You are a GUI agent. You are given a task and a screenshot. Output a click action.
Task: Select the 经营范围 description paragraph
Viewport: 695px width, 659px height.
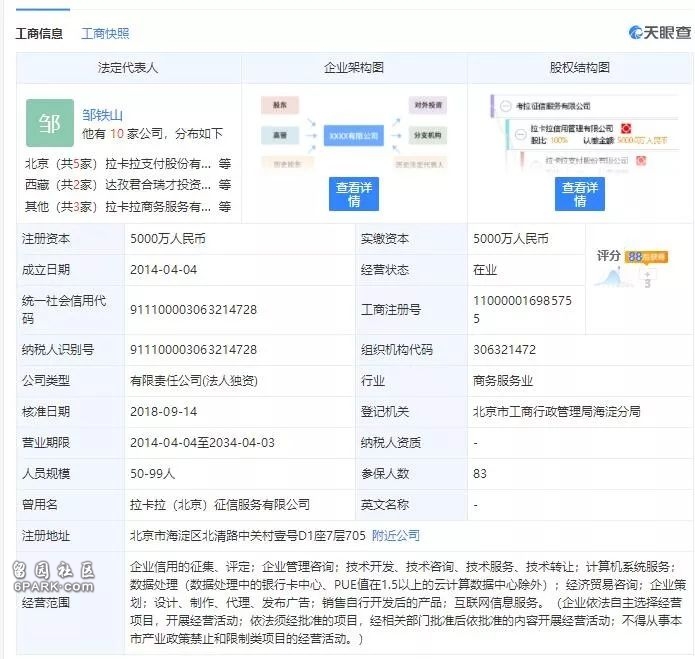pyautogui.click(x=408, y=603)
